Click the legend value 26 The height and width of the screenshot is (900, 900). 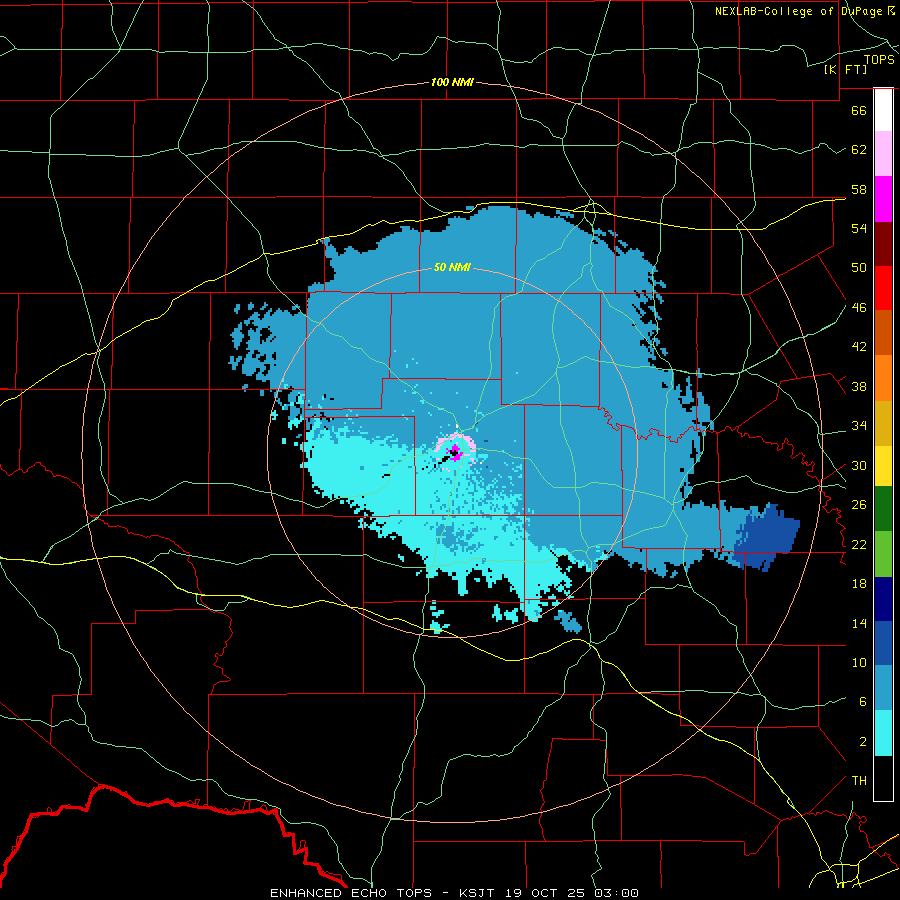[859, 505]
